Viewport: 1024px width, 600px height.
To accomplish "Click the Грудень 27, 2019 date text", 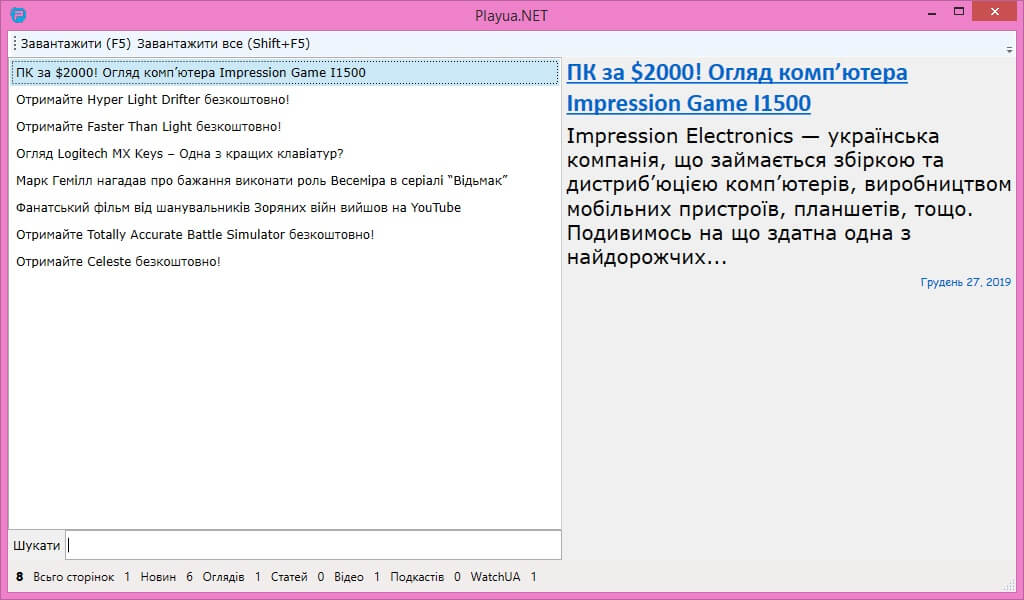I will (x=965, y=282).
